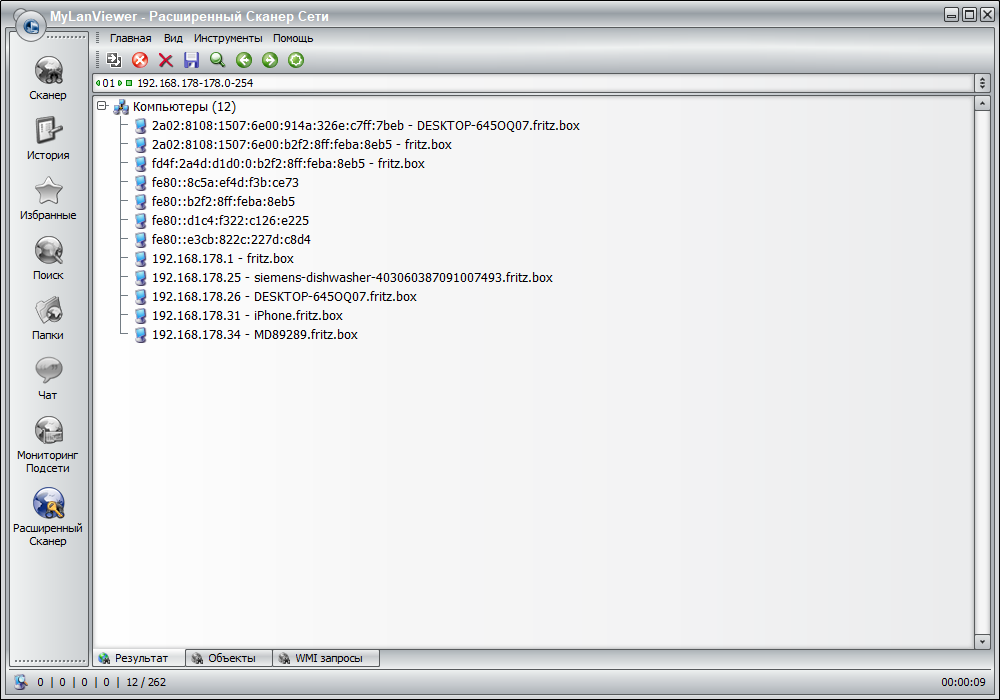The image size is (1000, 700).
Task: Click the Поиск sidebar icon
Action: point(48,258)
